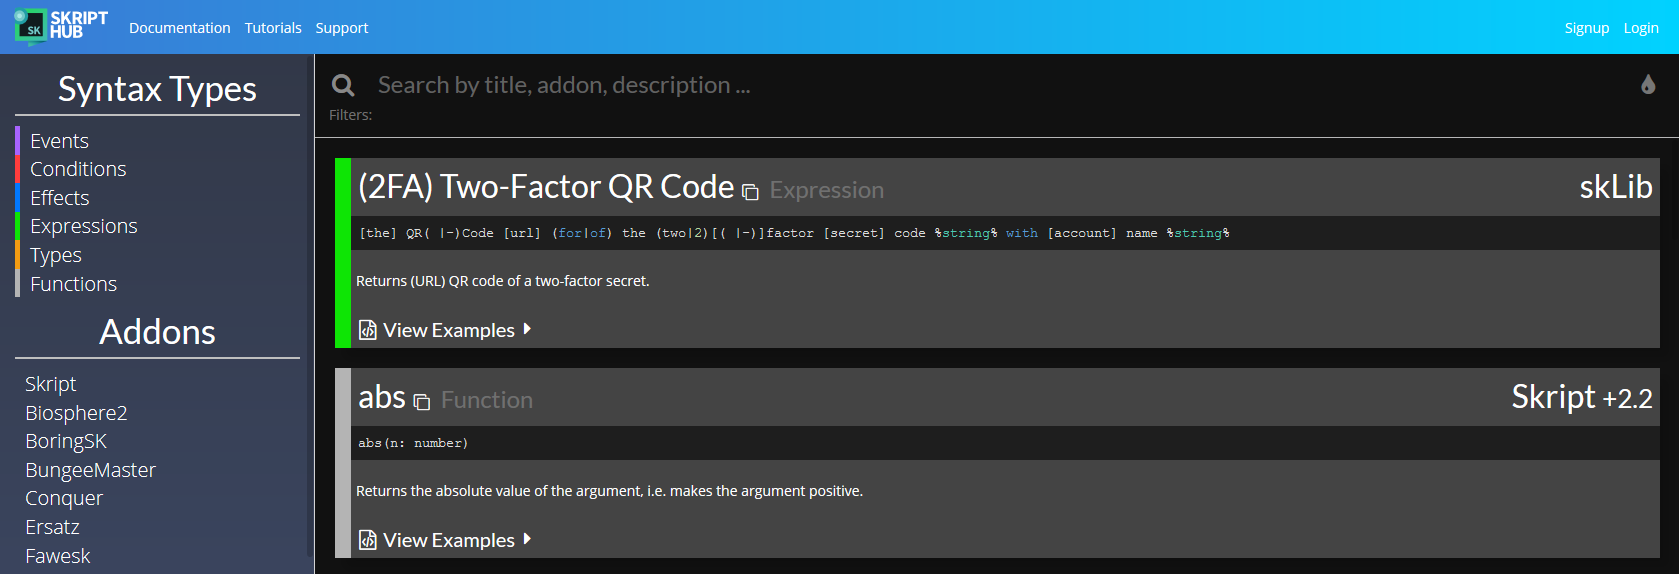Click the Filters: label
The width and height of the screenshot is (1679, 574).
pos(350,115)
